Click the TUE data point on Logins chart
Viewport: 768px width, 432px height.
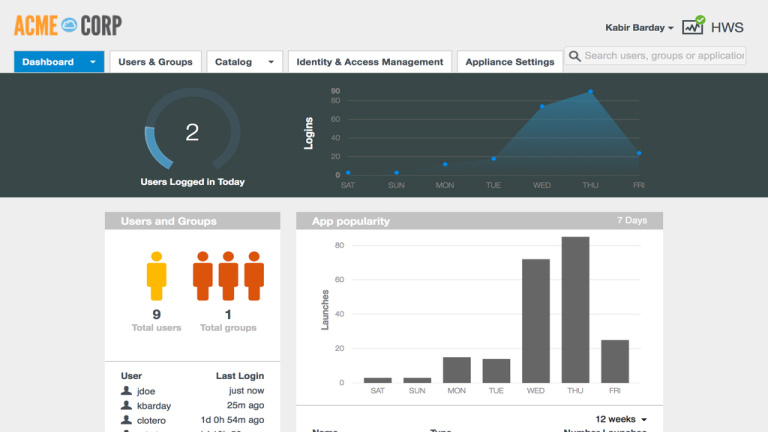(x=494, y=159)
